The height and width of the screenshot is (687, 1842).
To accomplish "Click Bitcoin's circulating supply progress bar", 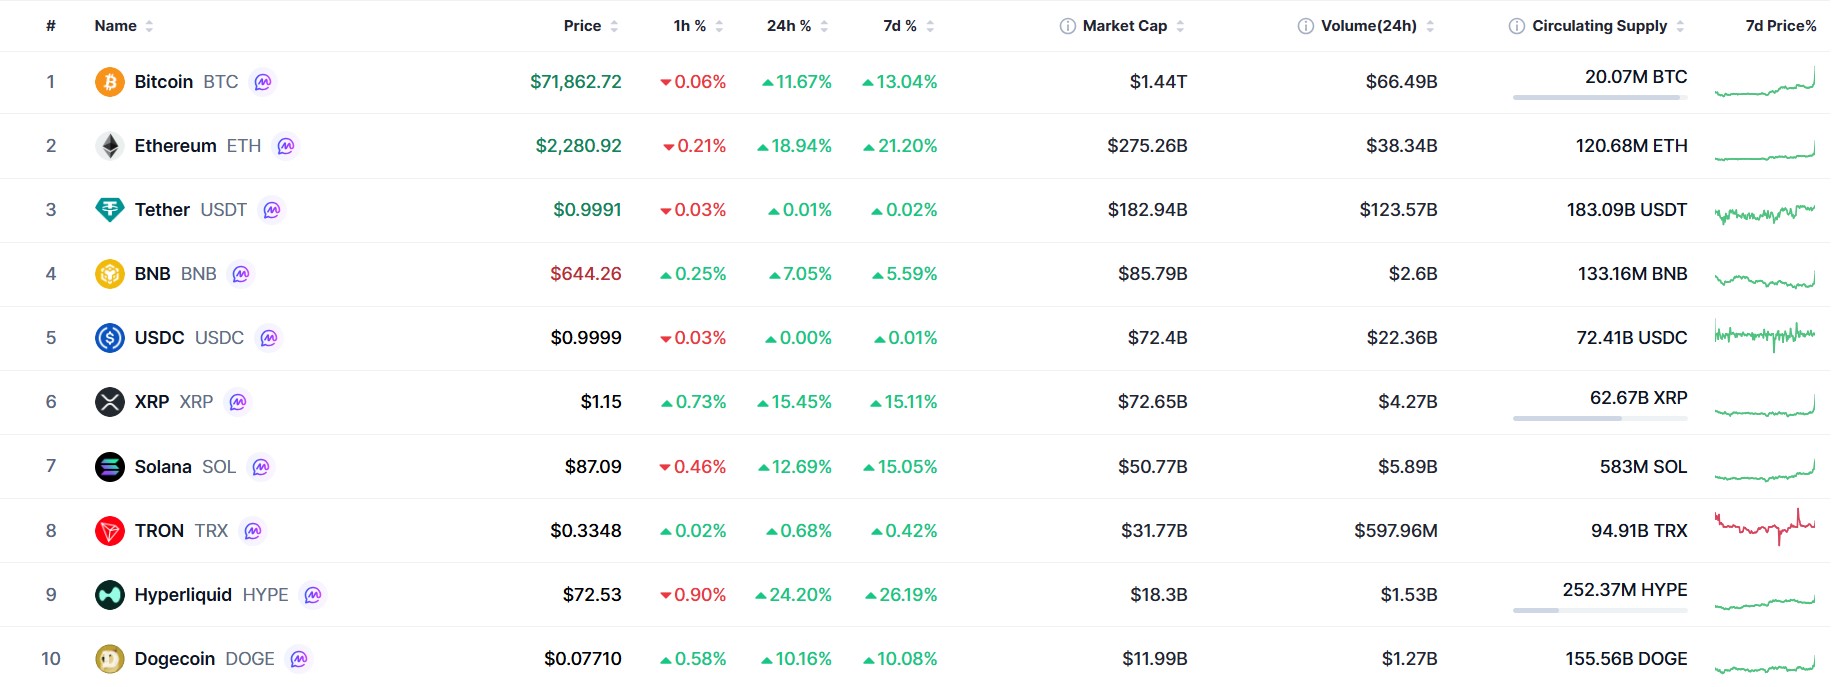I will pyautogui.click(x=1600, y=97).
